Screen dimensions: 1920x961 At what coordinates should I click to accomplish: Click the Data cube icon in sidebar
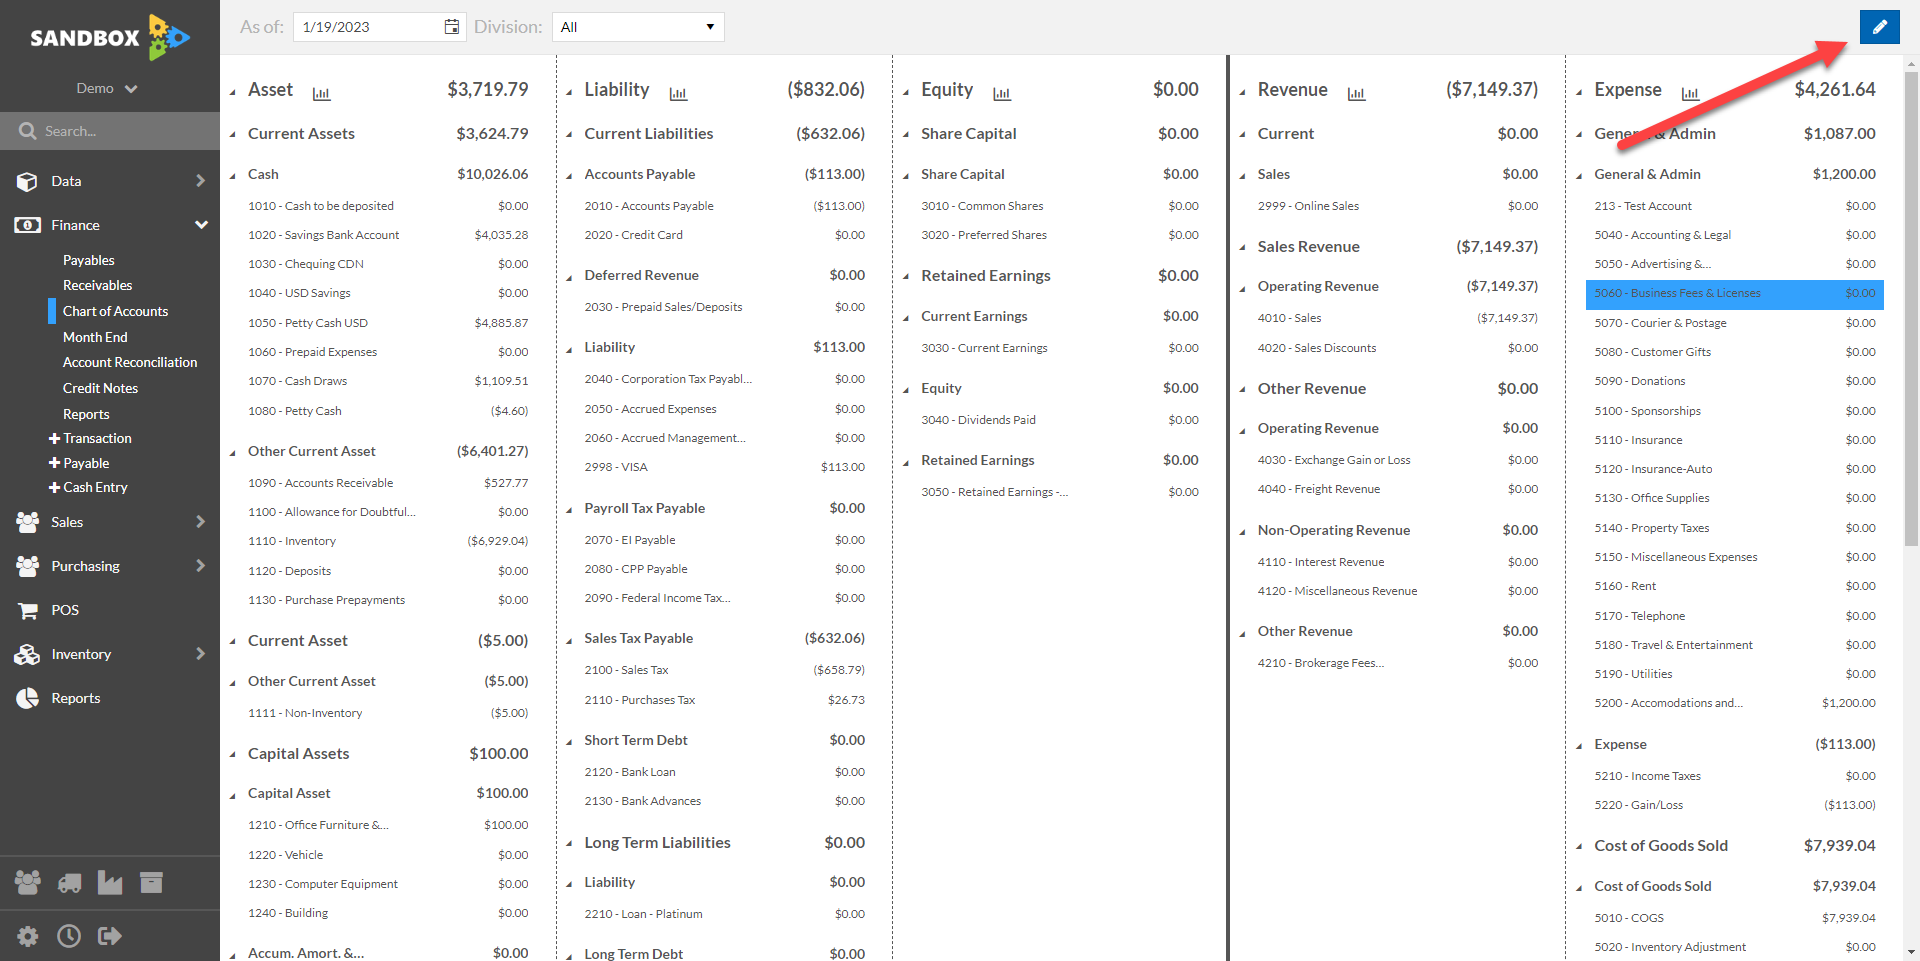(x=27, y=181)
